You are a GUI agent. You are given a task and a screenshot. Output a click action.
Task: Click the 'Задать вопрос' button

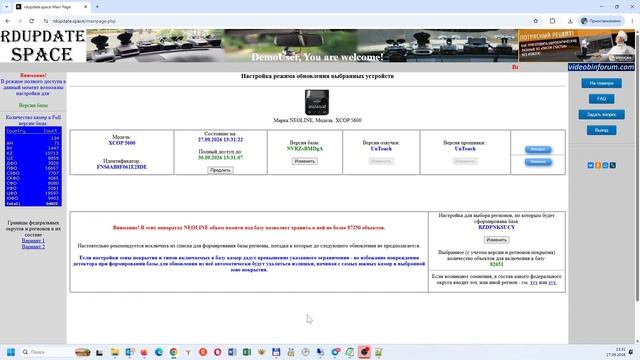[602, 115]
